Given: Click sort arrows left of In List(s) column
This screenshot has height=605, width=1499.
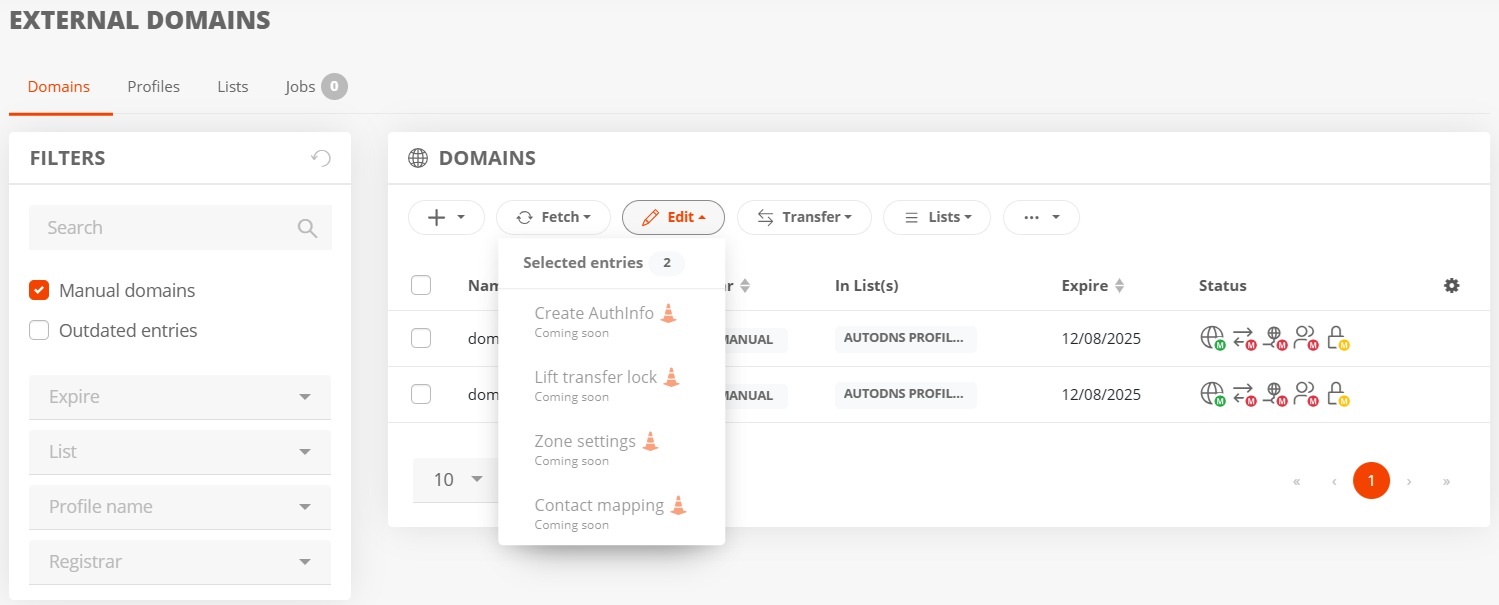Looking at the screenshot, I should [745, 286].
